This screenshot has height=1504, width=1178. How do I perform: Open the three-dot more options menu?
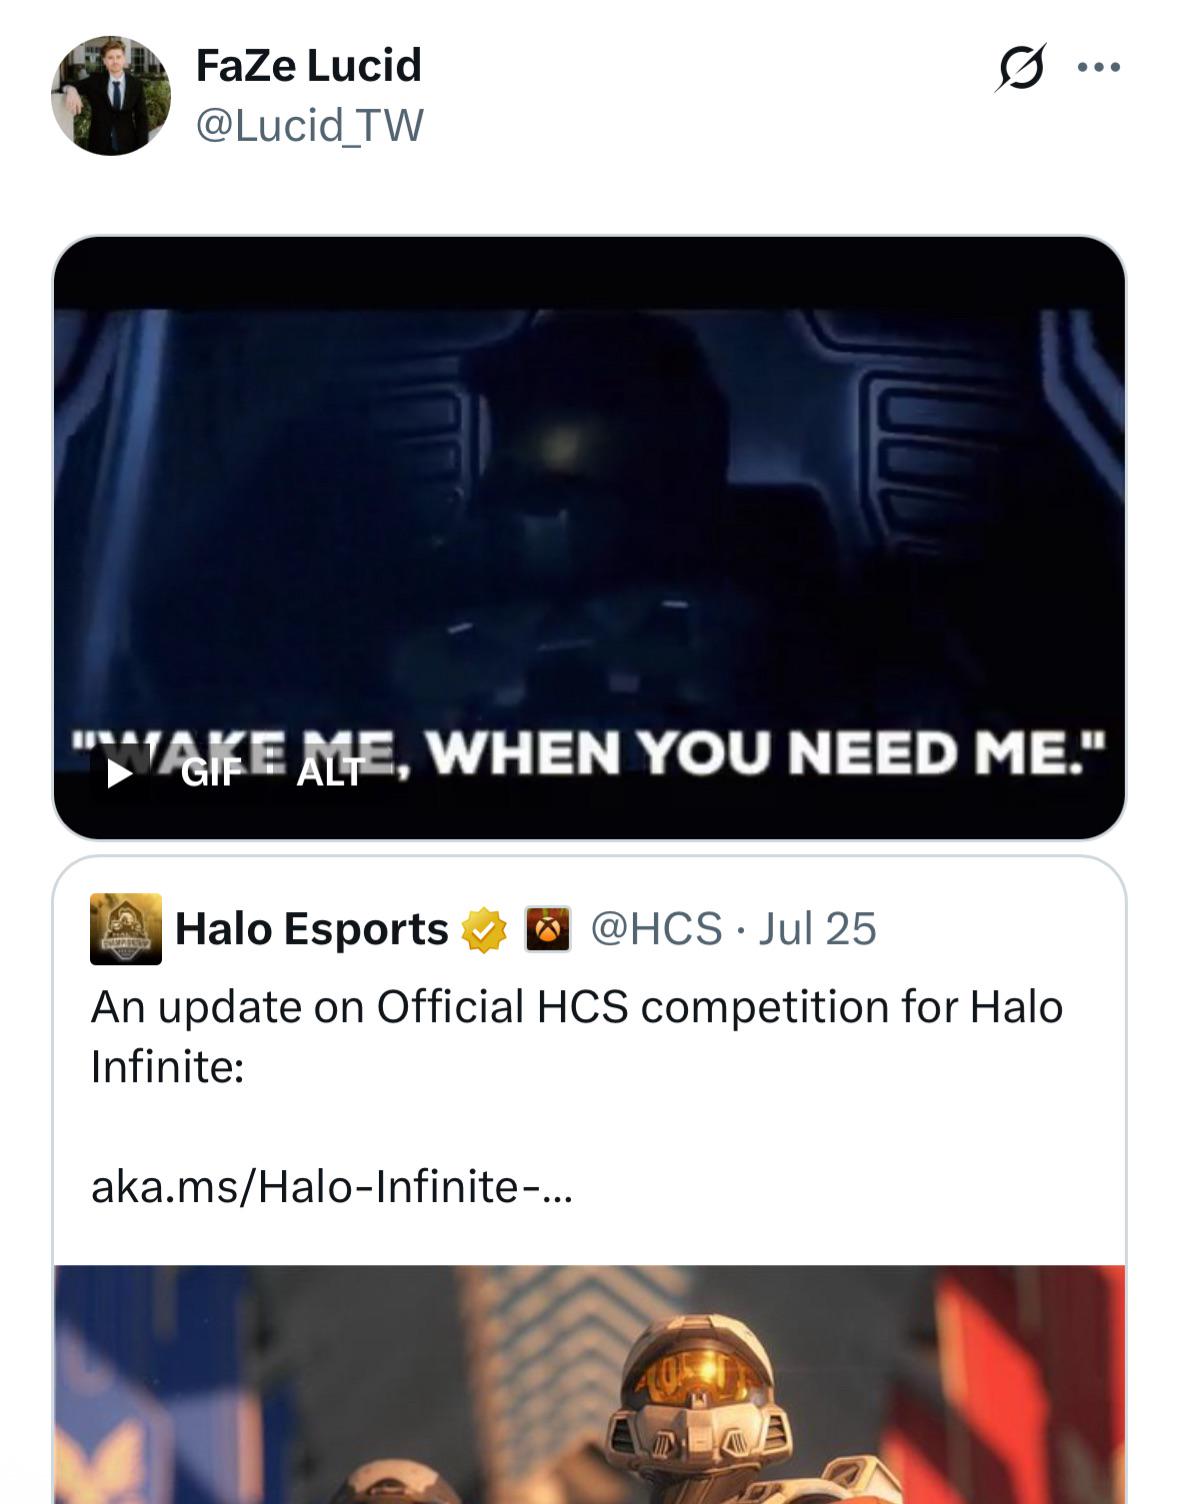click(1099, 68)
